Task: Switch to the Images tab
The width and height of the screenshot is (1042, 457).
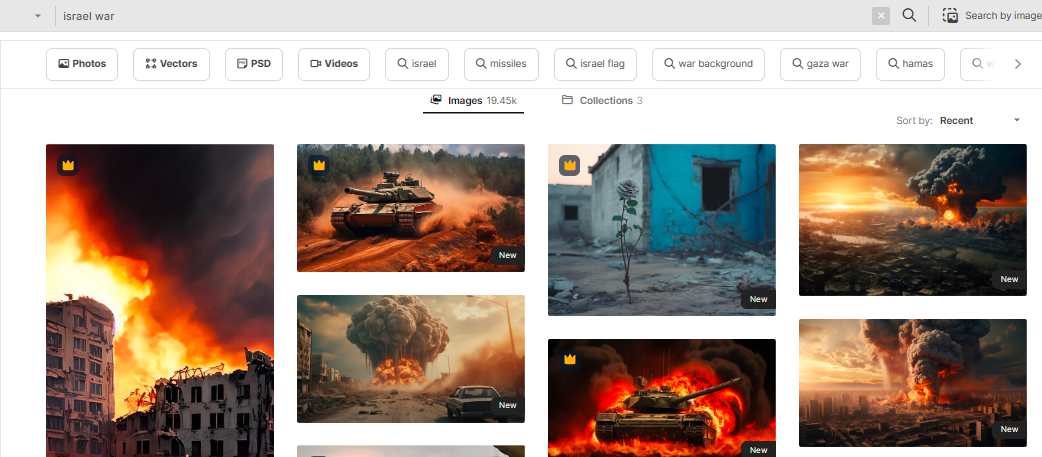Action: pyautogui.click(x=473, y=101)
